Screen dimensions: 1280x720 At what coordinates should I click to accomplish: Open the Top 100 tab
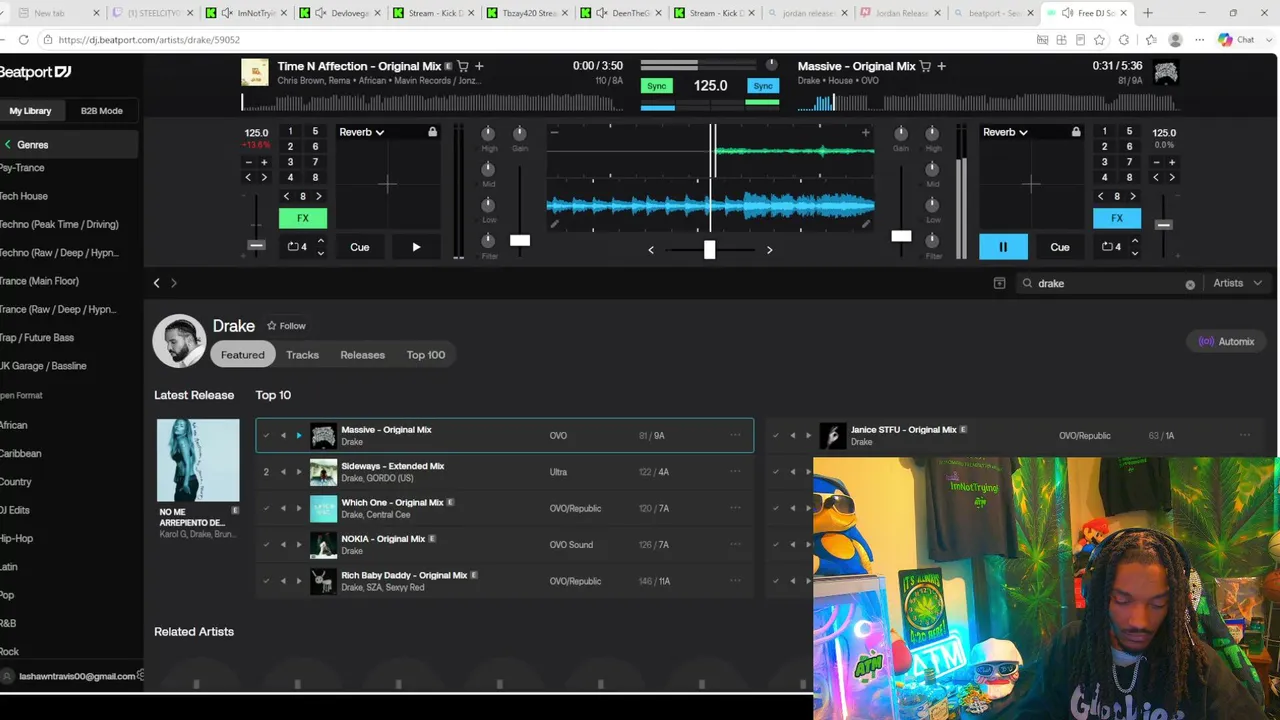click(426, 355)
